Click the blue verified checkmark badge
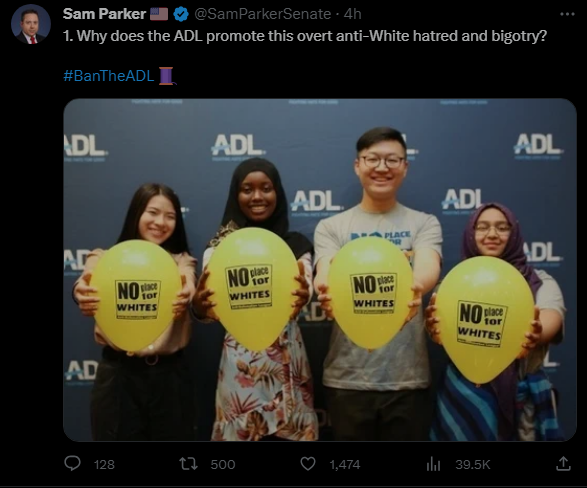587x488 pixels. pyautogui.click(x=181, y=14)
